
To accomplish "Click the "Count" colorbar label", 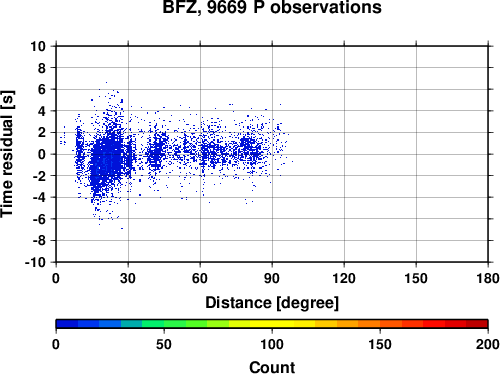I will click(272, 367).
